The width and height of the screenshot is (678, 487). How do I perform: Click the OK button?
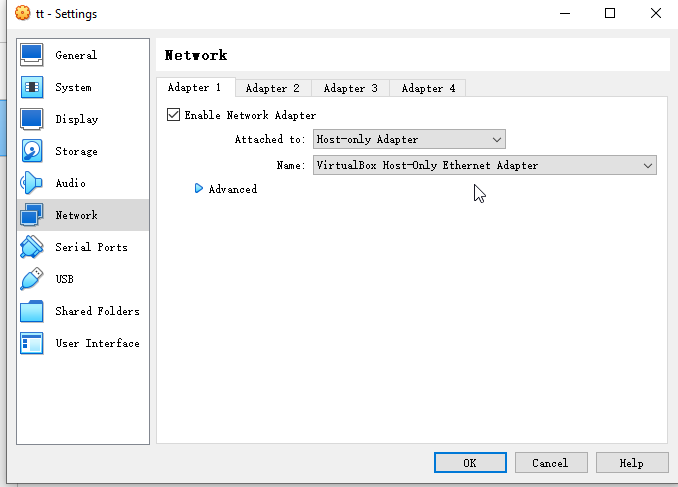click(470, 463)
